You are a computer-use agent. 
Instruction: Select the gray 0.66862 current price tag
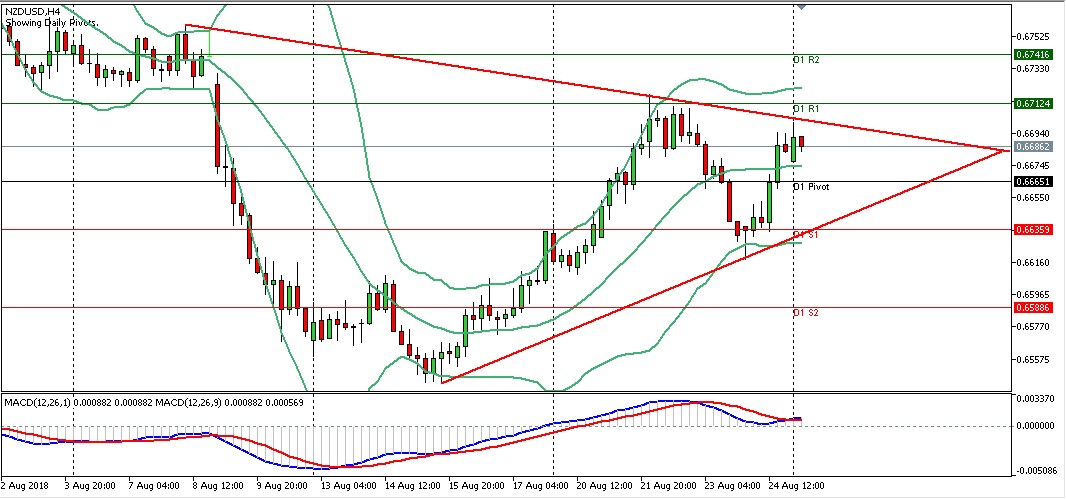pos(1032,146)
